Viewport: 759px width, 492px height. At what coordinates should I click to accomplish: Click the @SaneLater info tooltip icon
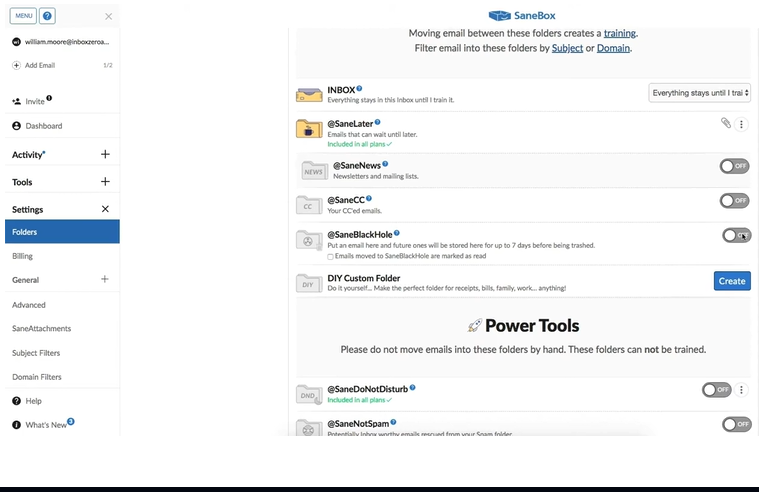point(378,122)
